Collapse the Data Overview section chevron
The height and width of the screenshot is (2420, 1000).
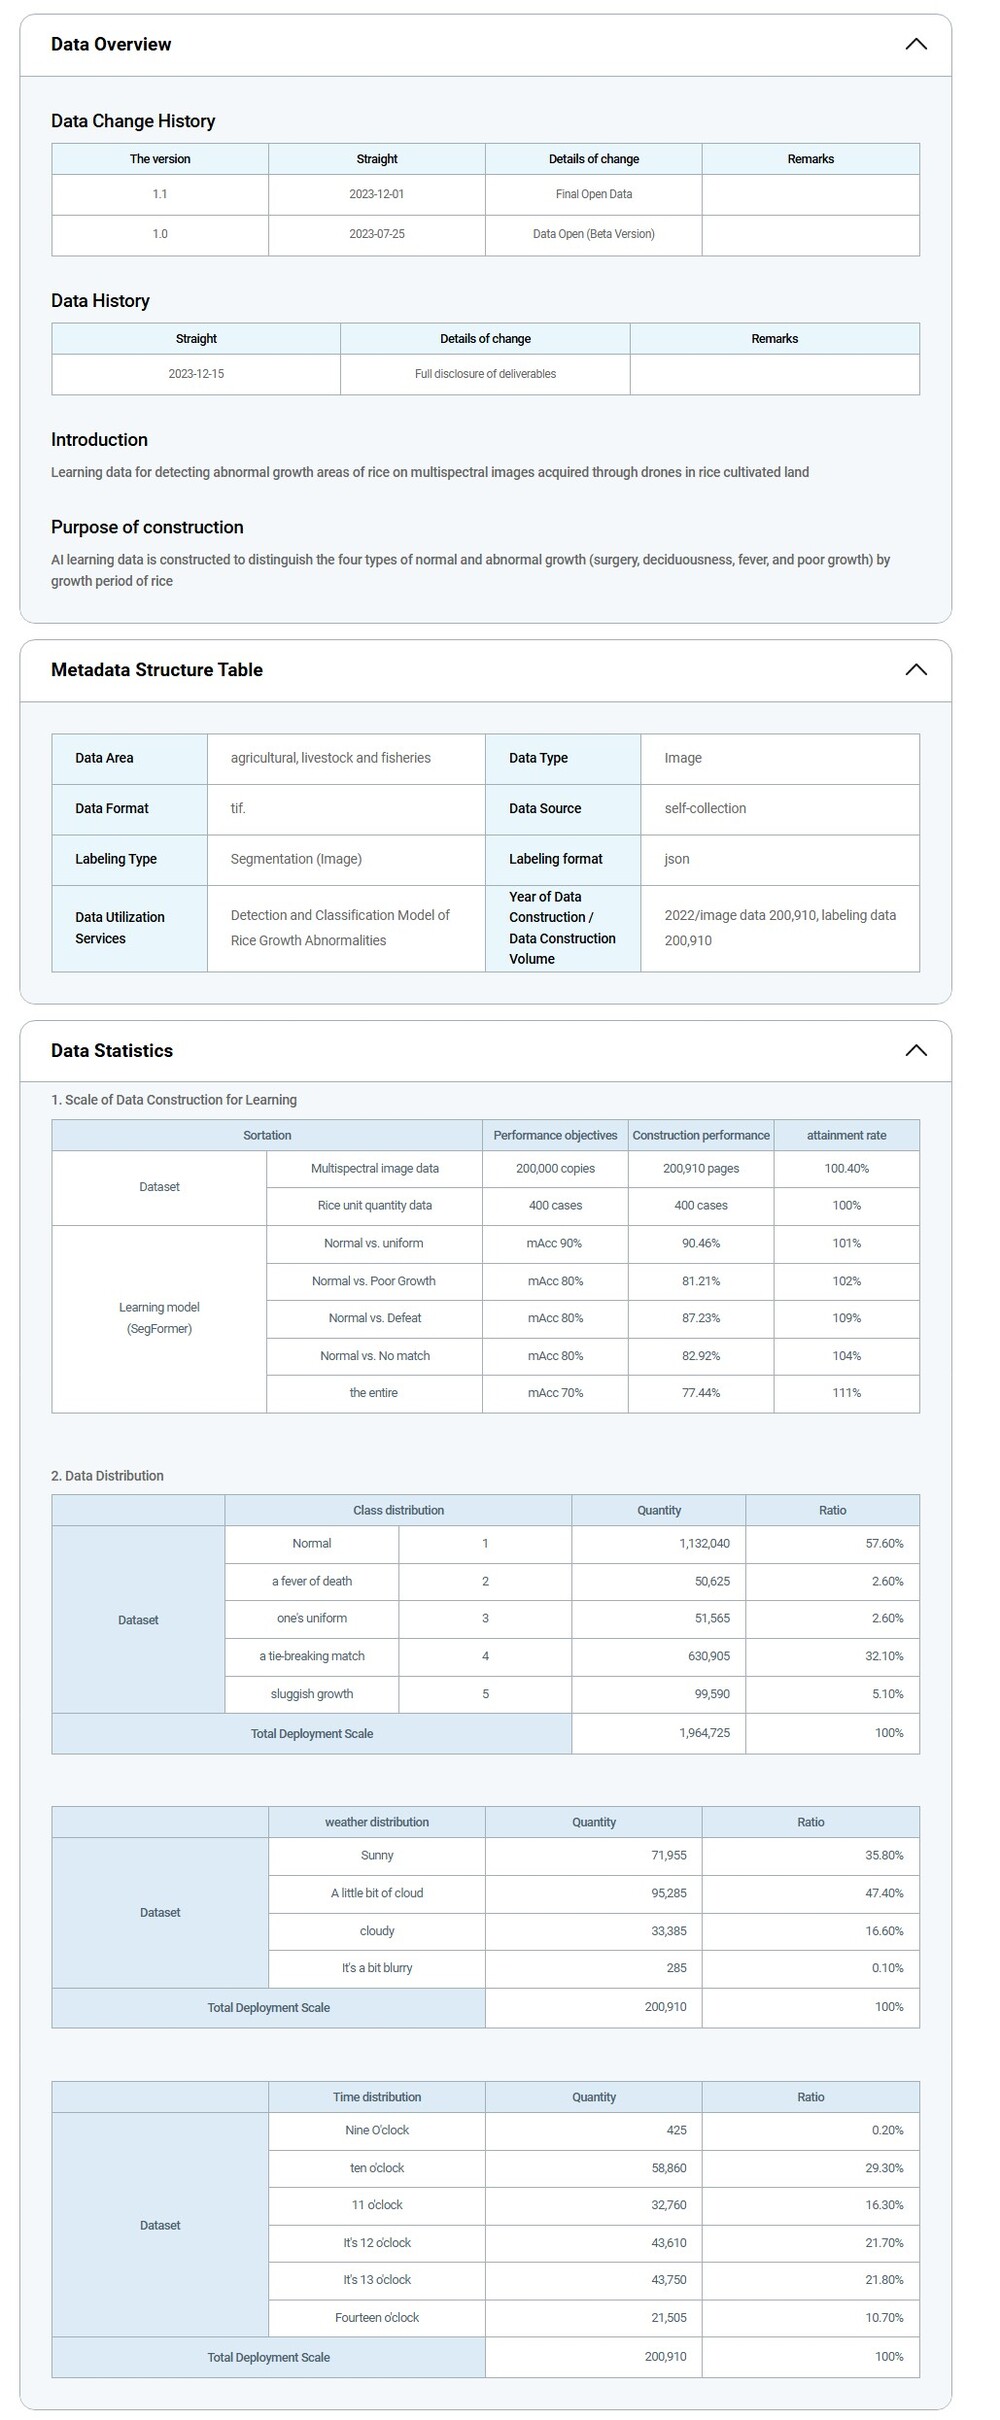click(x=915, y=45)
